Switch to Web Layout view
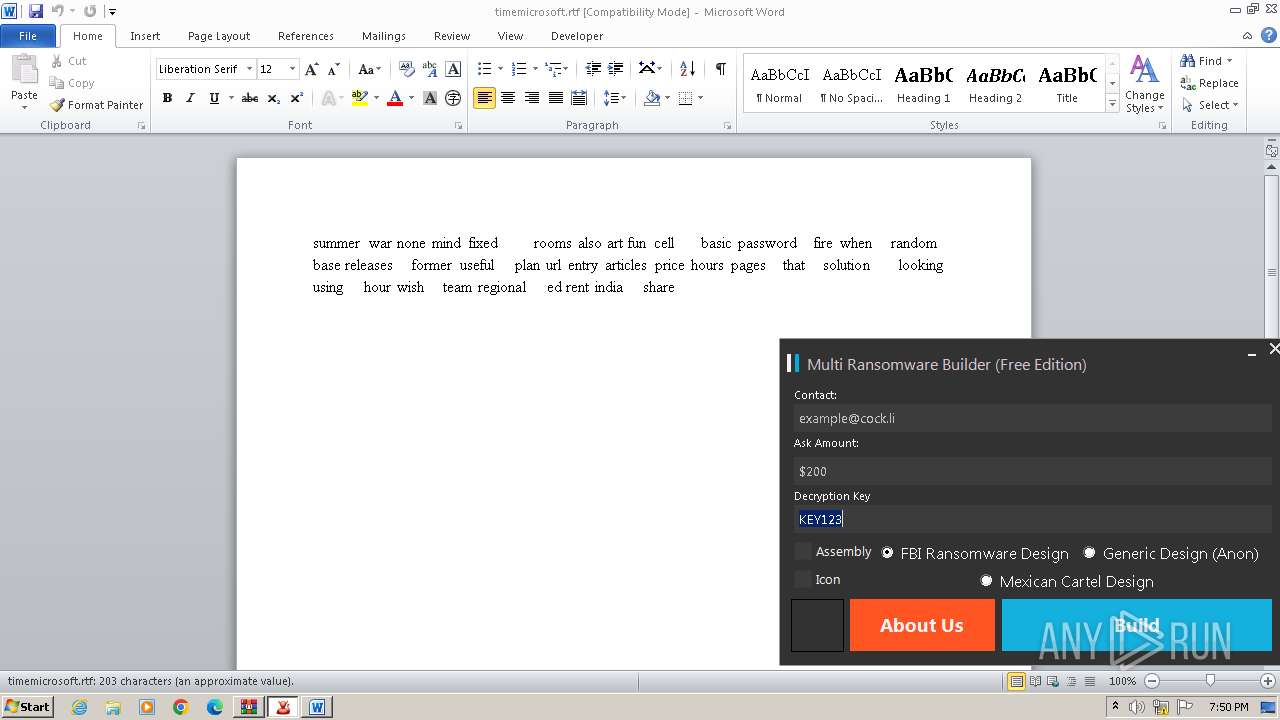The height and width of the screenshot is (720, 1280). [1054, 681]
